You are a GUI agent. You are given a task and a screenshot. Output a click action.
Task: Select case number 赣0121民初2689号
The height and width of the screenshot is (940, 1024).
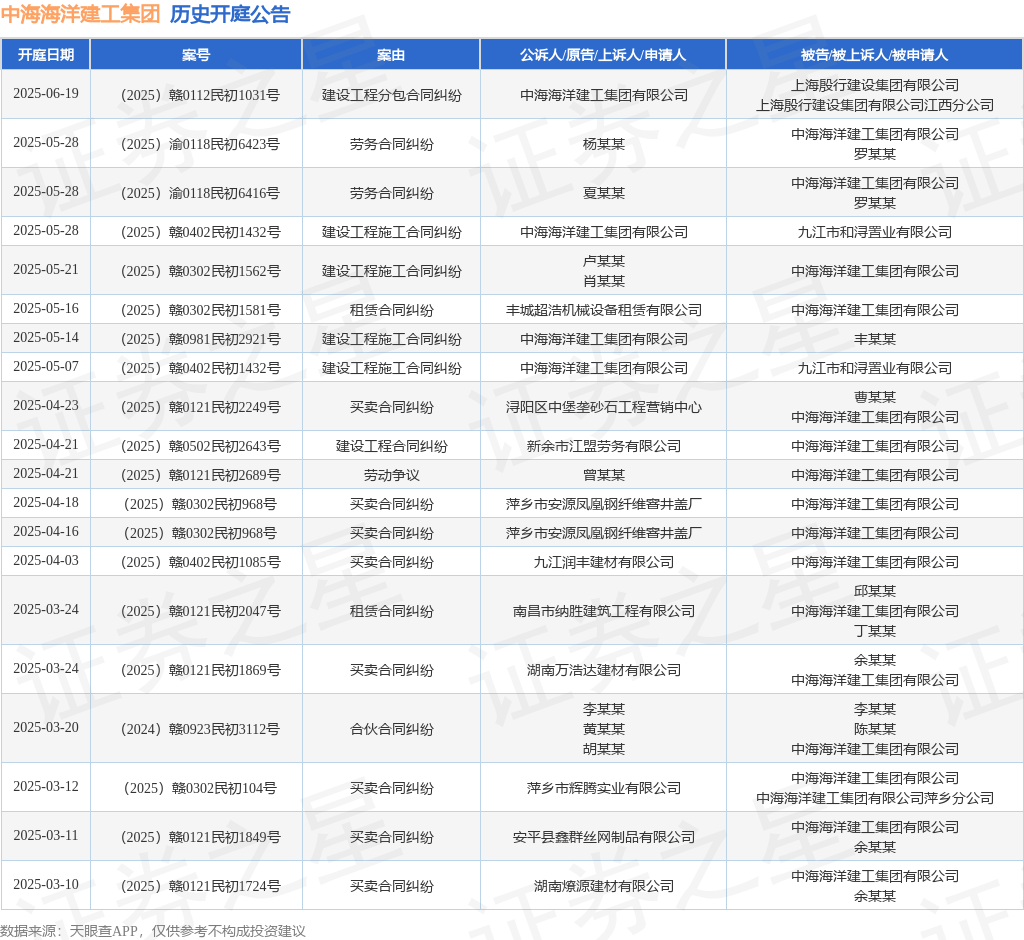pos(200,475)
